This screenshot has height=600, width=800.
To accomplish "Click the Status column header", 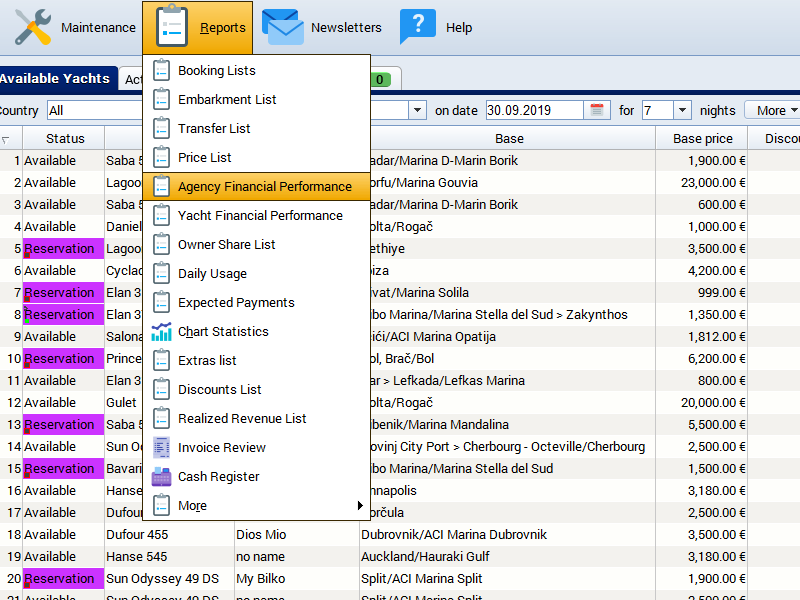I will click(65, 139).
